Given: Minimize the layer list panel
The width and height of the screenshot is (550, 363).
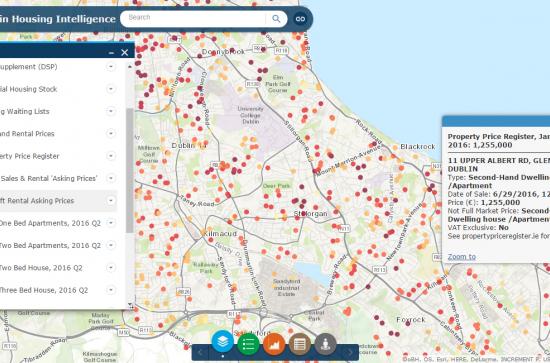Looking at the screenshot, I should [x=112, y=53].
